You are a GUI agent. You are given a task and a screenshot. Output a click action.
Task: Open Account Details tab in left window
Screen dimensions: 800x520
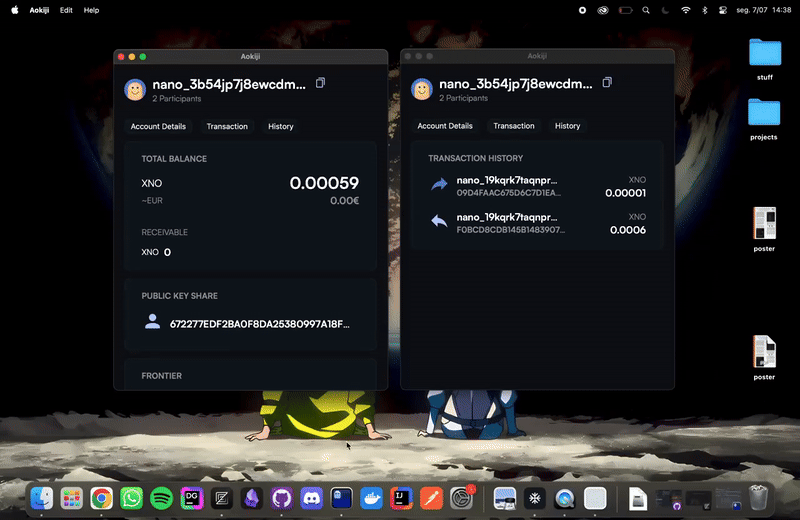coord(158,126)
